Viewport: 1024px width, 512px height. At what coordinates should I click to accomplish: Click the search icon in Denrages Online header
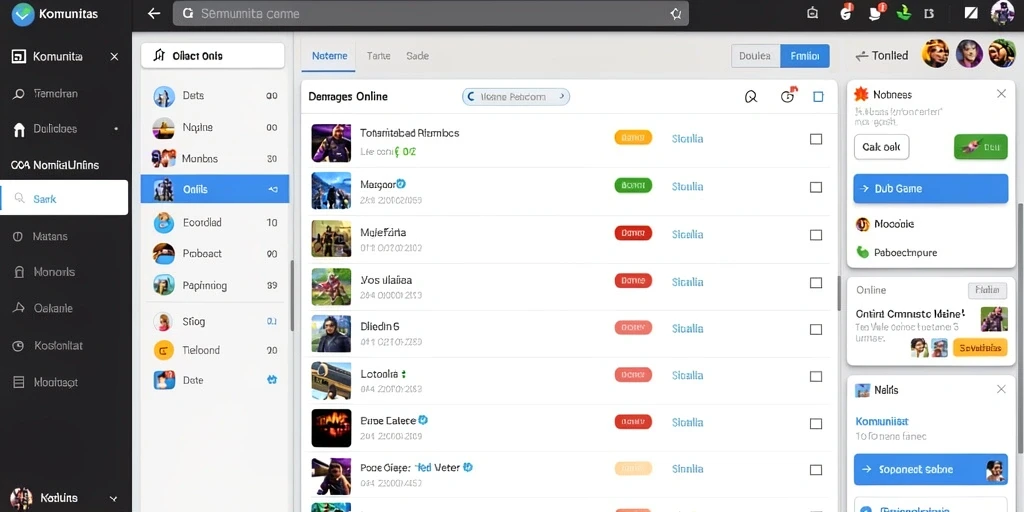point(751,97)
